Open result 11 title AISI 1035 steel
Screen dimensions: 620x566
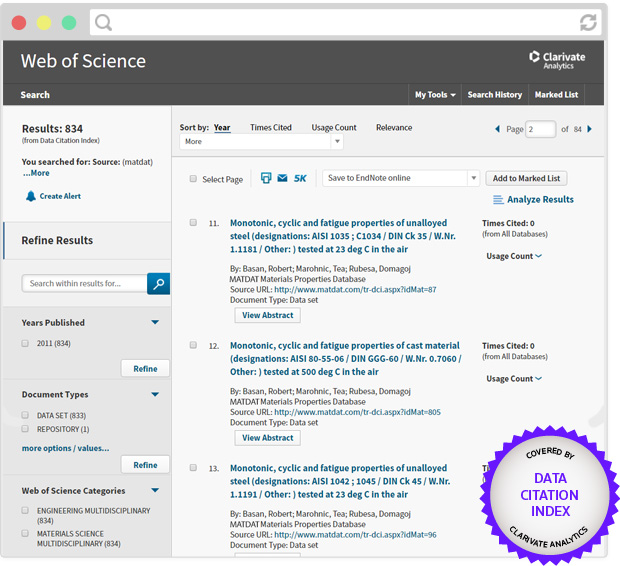click(x=343, y=236)
